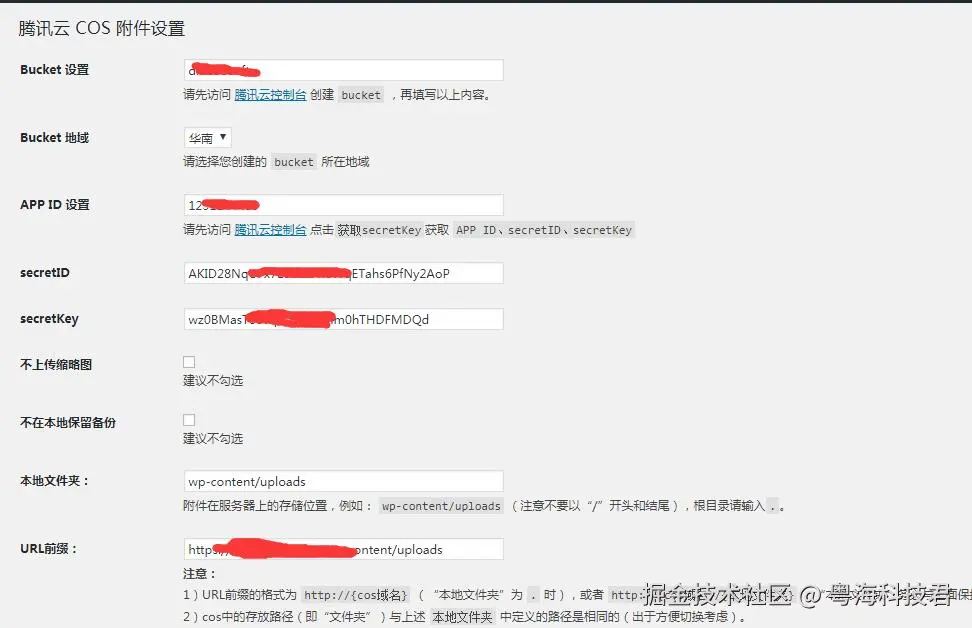The height and width of the screenshot is (628, 972).
Task: Focus the Bucket 设置 input field
Action: (343, 70)
